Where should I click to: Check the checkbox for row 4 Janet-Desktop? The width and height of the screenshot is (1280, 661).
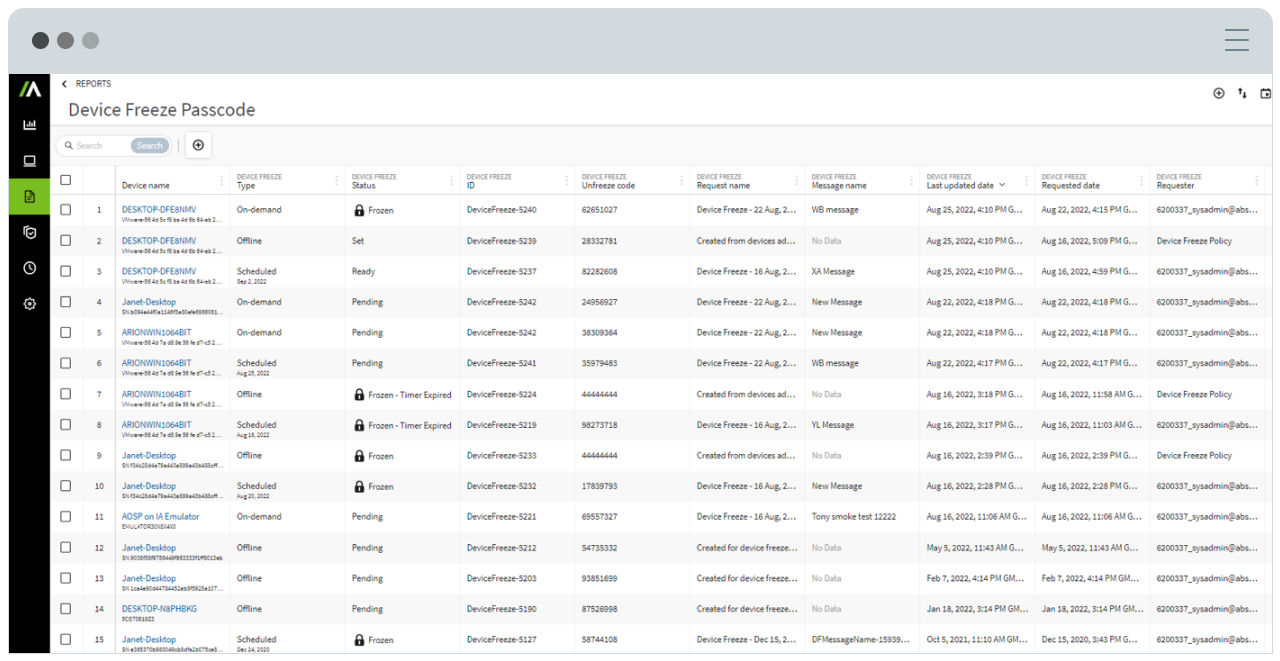66,302
